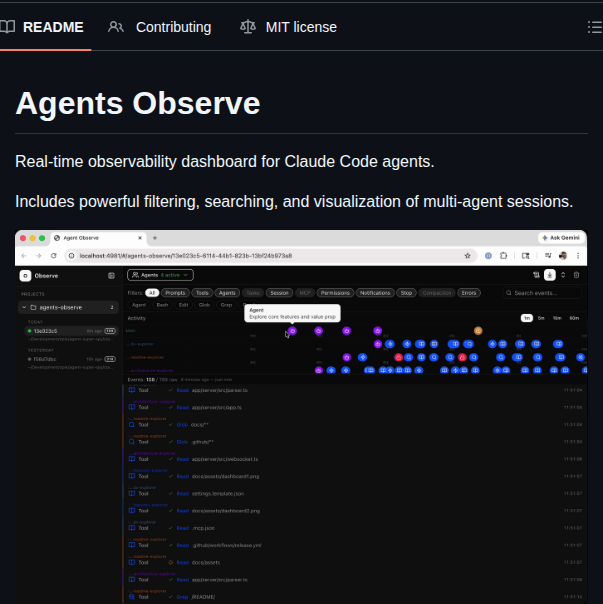This screenshot has height=604, width=603.
Task: Toggle the Grep tool sub-filter chip
Action: (x=226, y=305)
